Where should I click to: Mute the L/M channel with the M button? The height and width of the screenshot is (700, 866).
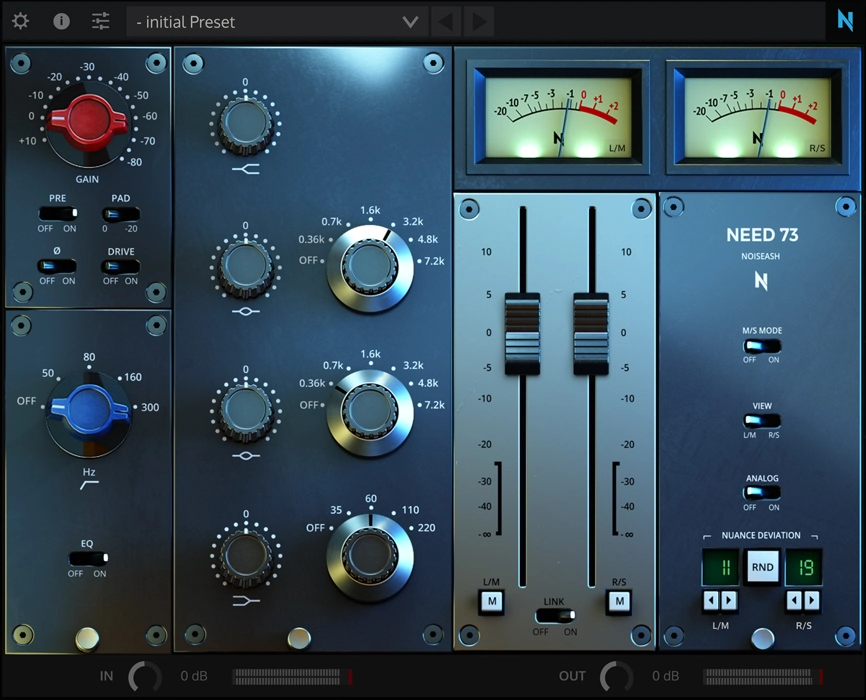click(491, 602)
